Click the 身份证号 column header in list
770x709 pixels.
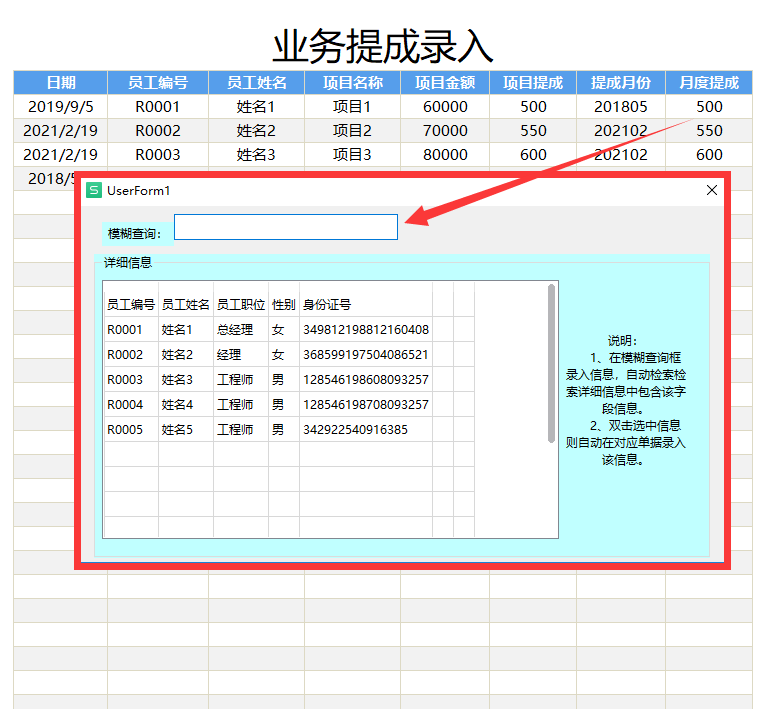(x=327, y=304)
